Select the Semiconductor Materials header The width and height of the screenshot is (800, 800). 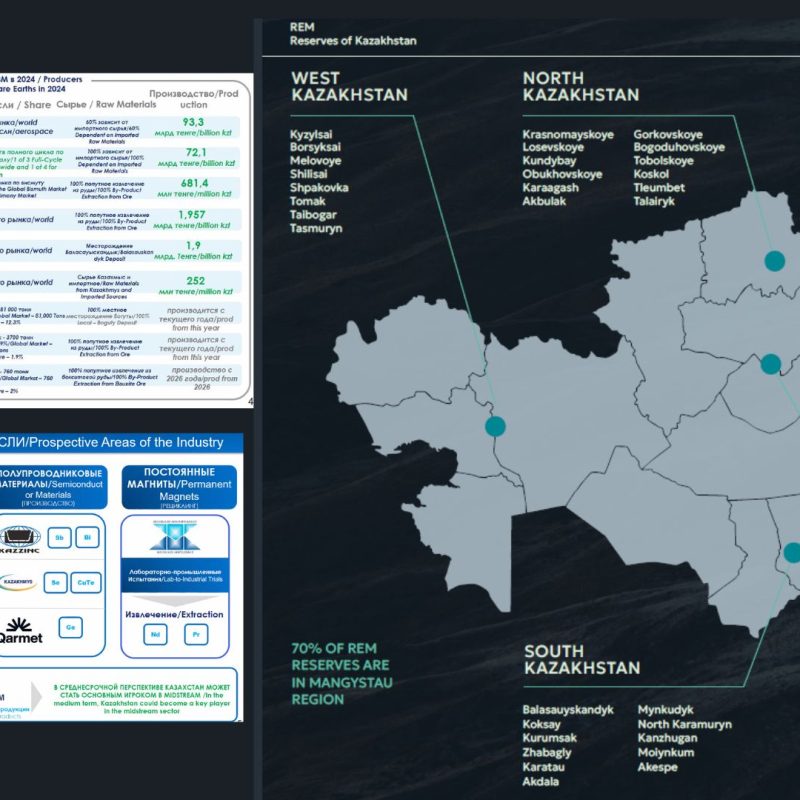pyautogui.click(x=50, y=483)
